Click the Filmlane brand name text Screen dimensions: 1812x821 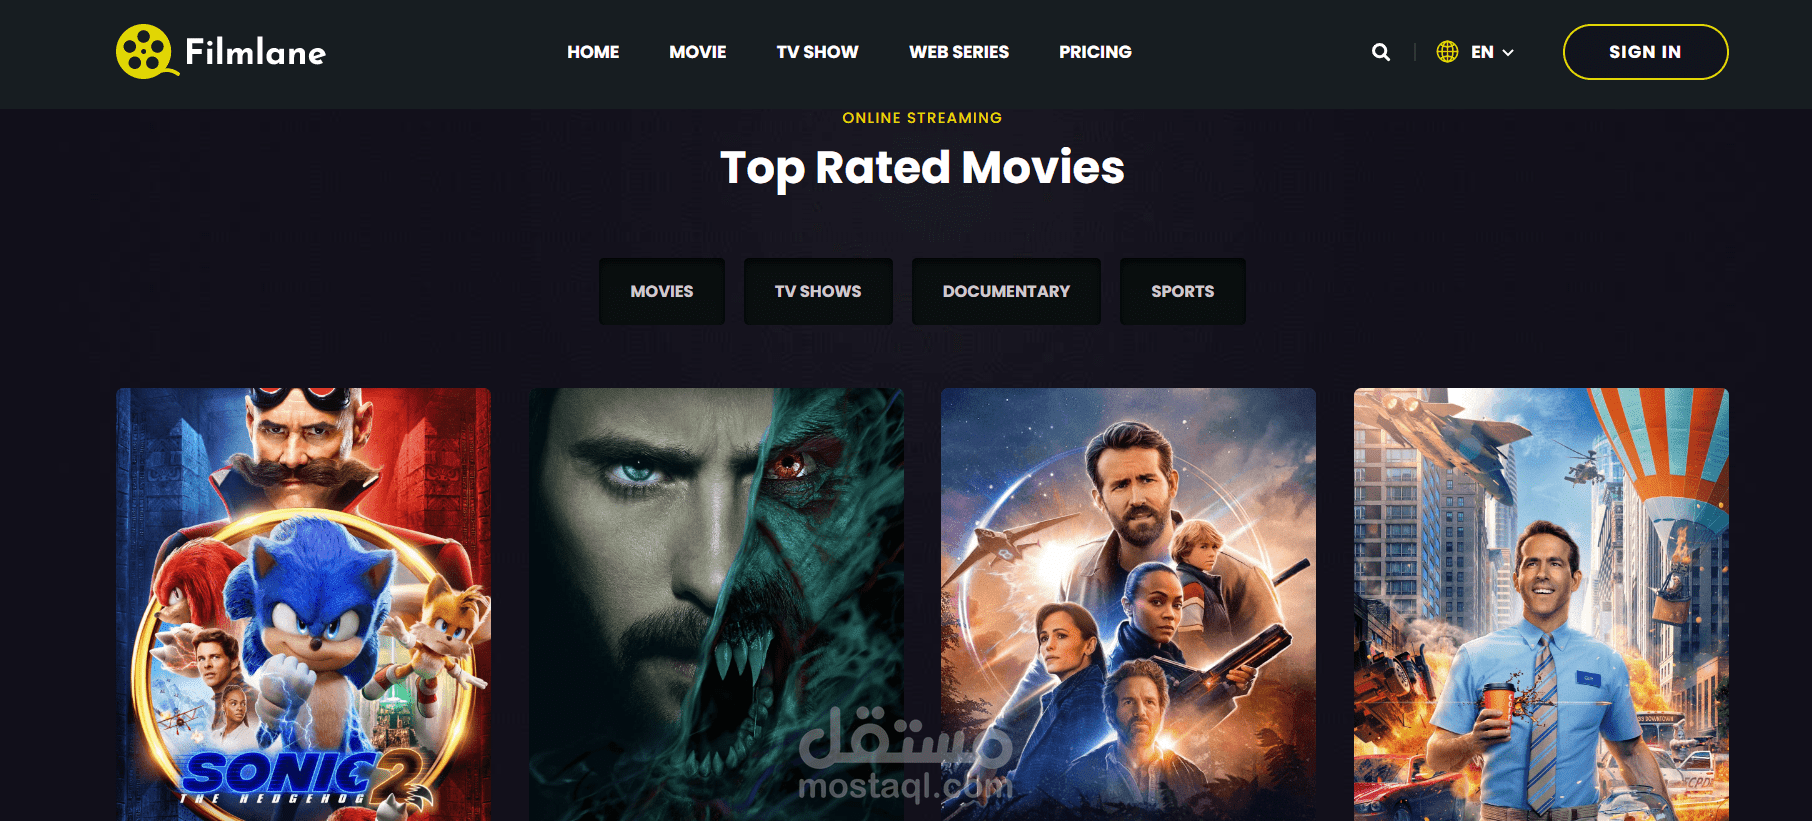(256, 52)
